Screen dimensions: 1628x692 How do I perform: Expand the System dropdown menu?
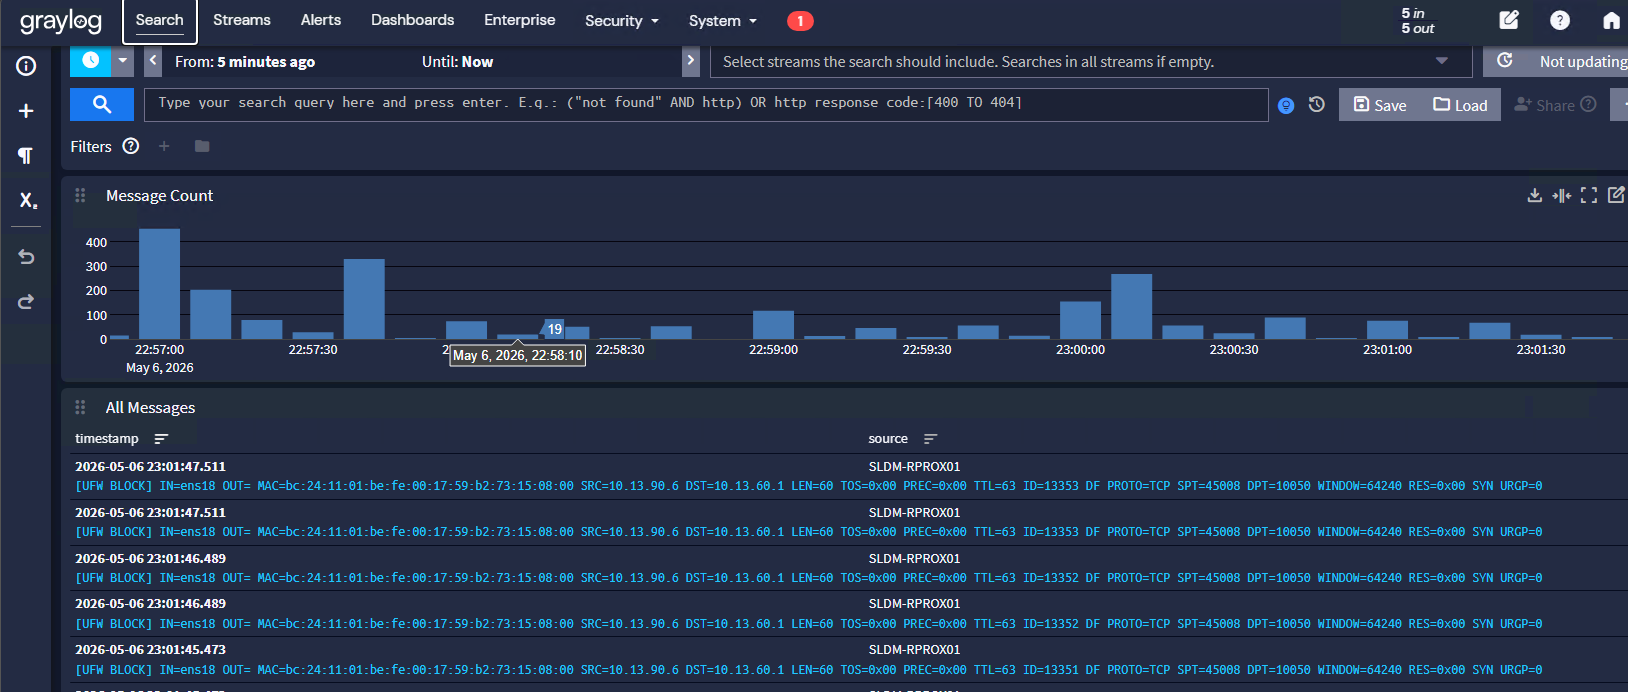723,21
